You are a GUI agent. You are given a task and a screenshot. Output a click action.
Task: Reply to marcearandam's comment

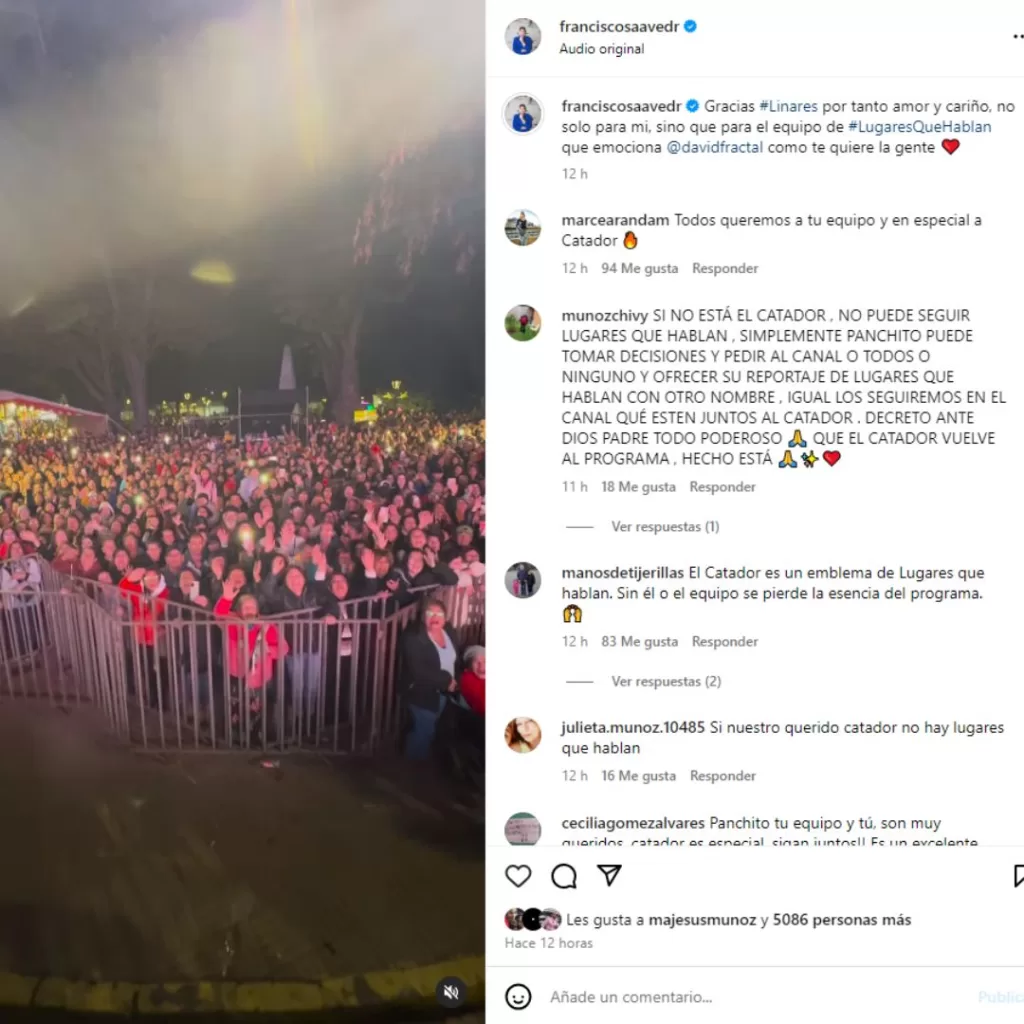coord(725,268)
